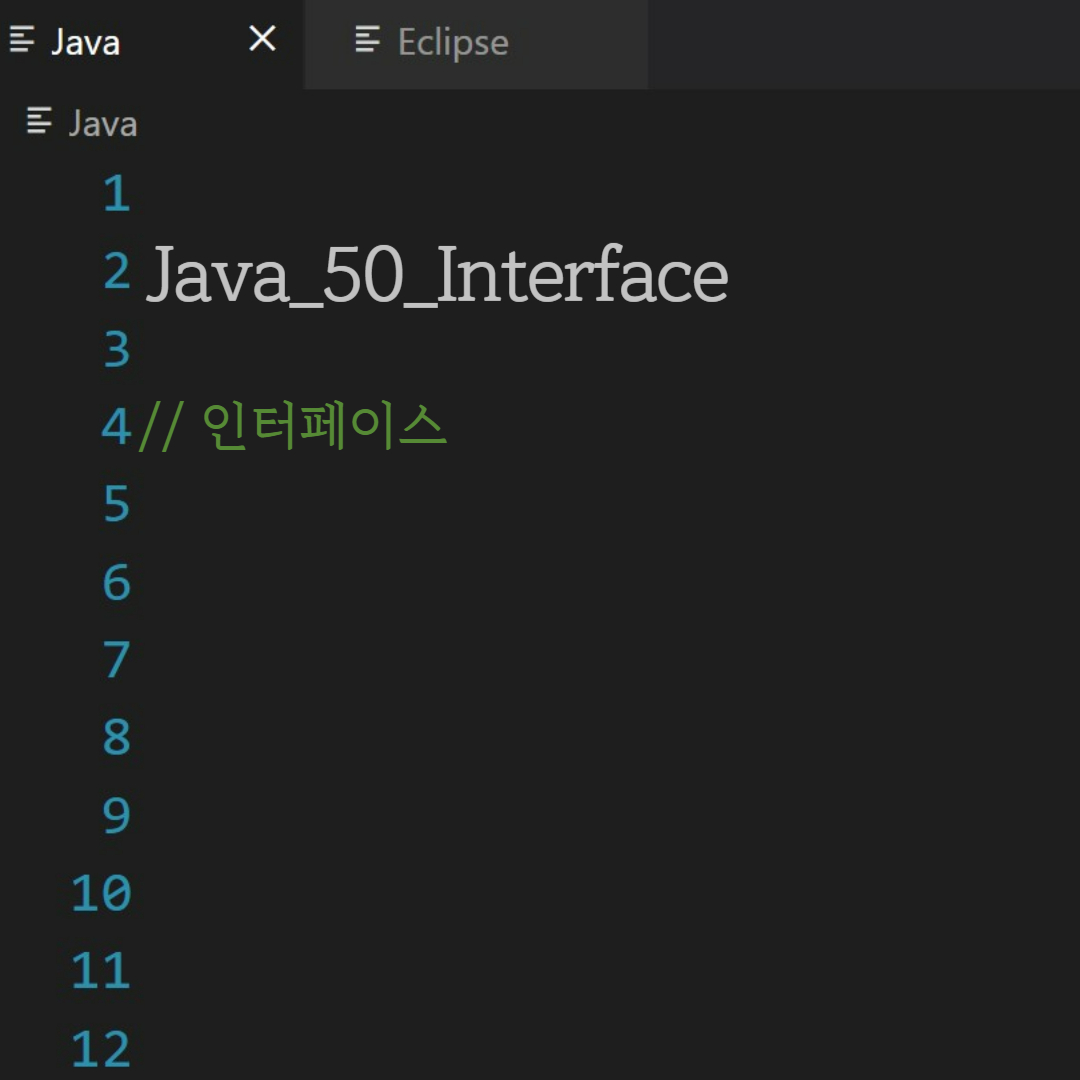Click the // 인터페이스 comment on line 4

pos(293,427)
